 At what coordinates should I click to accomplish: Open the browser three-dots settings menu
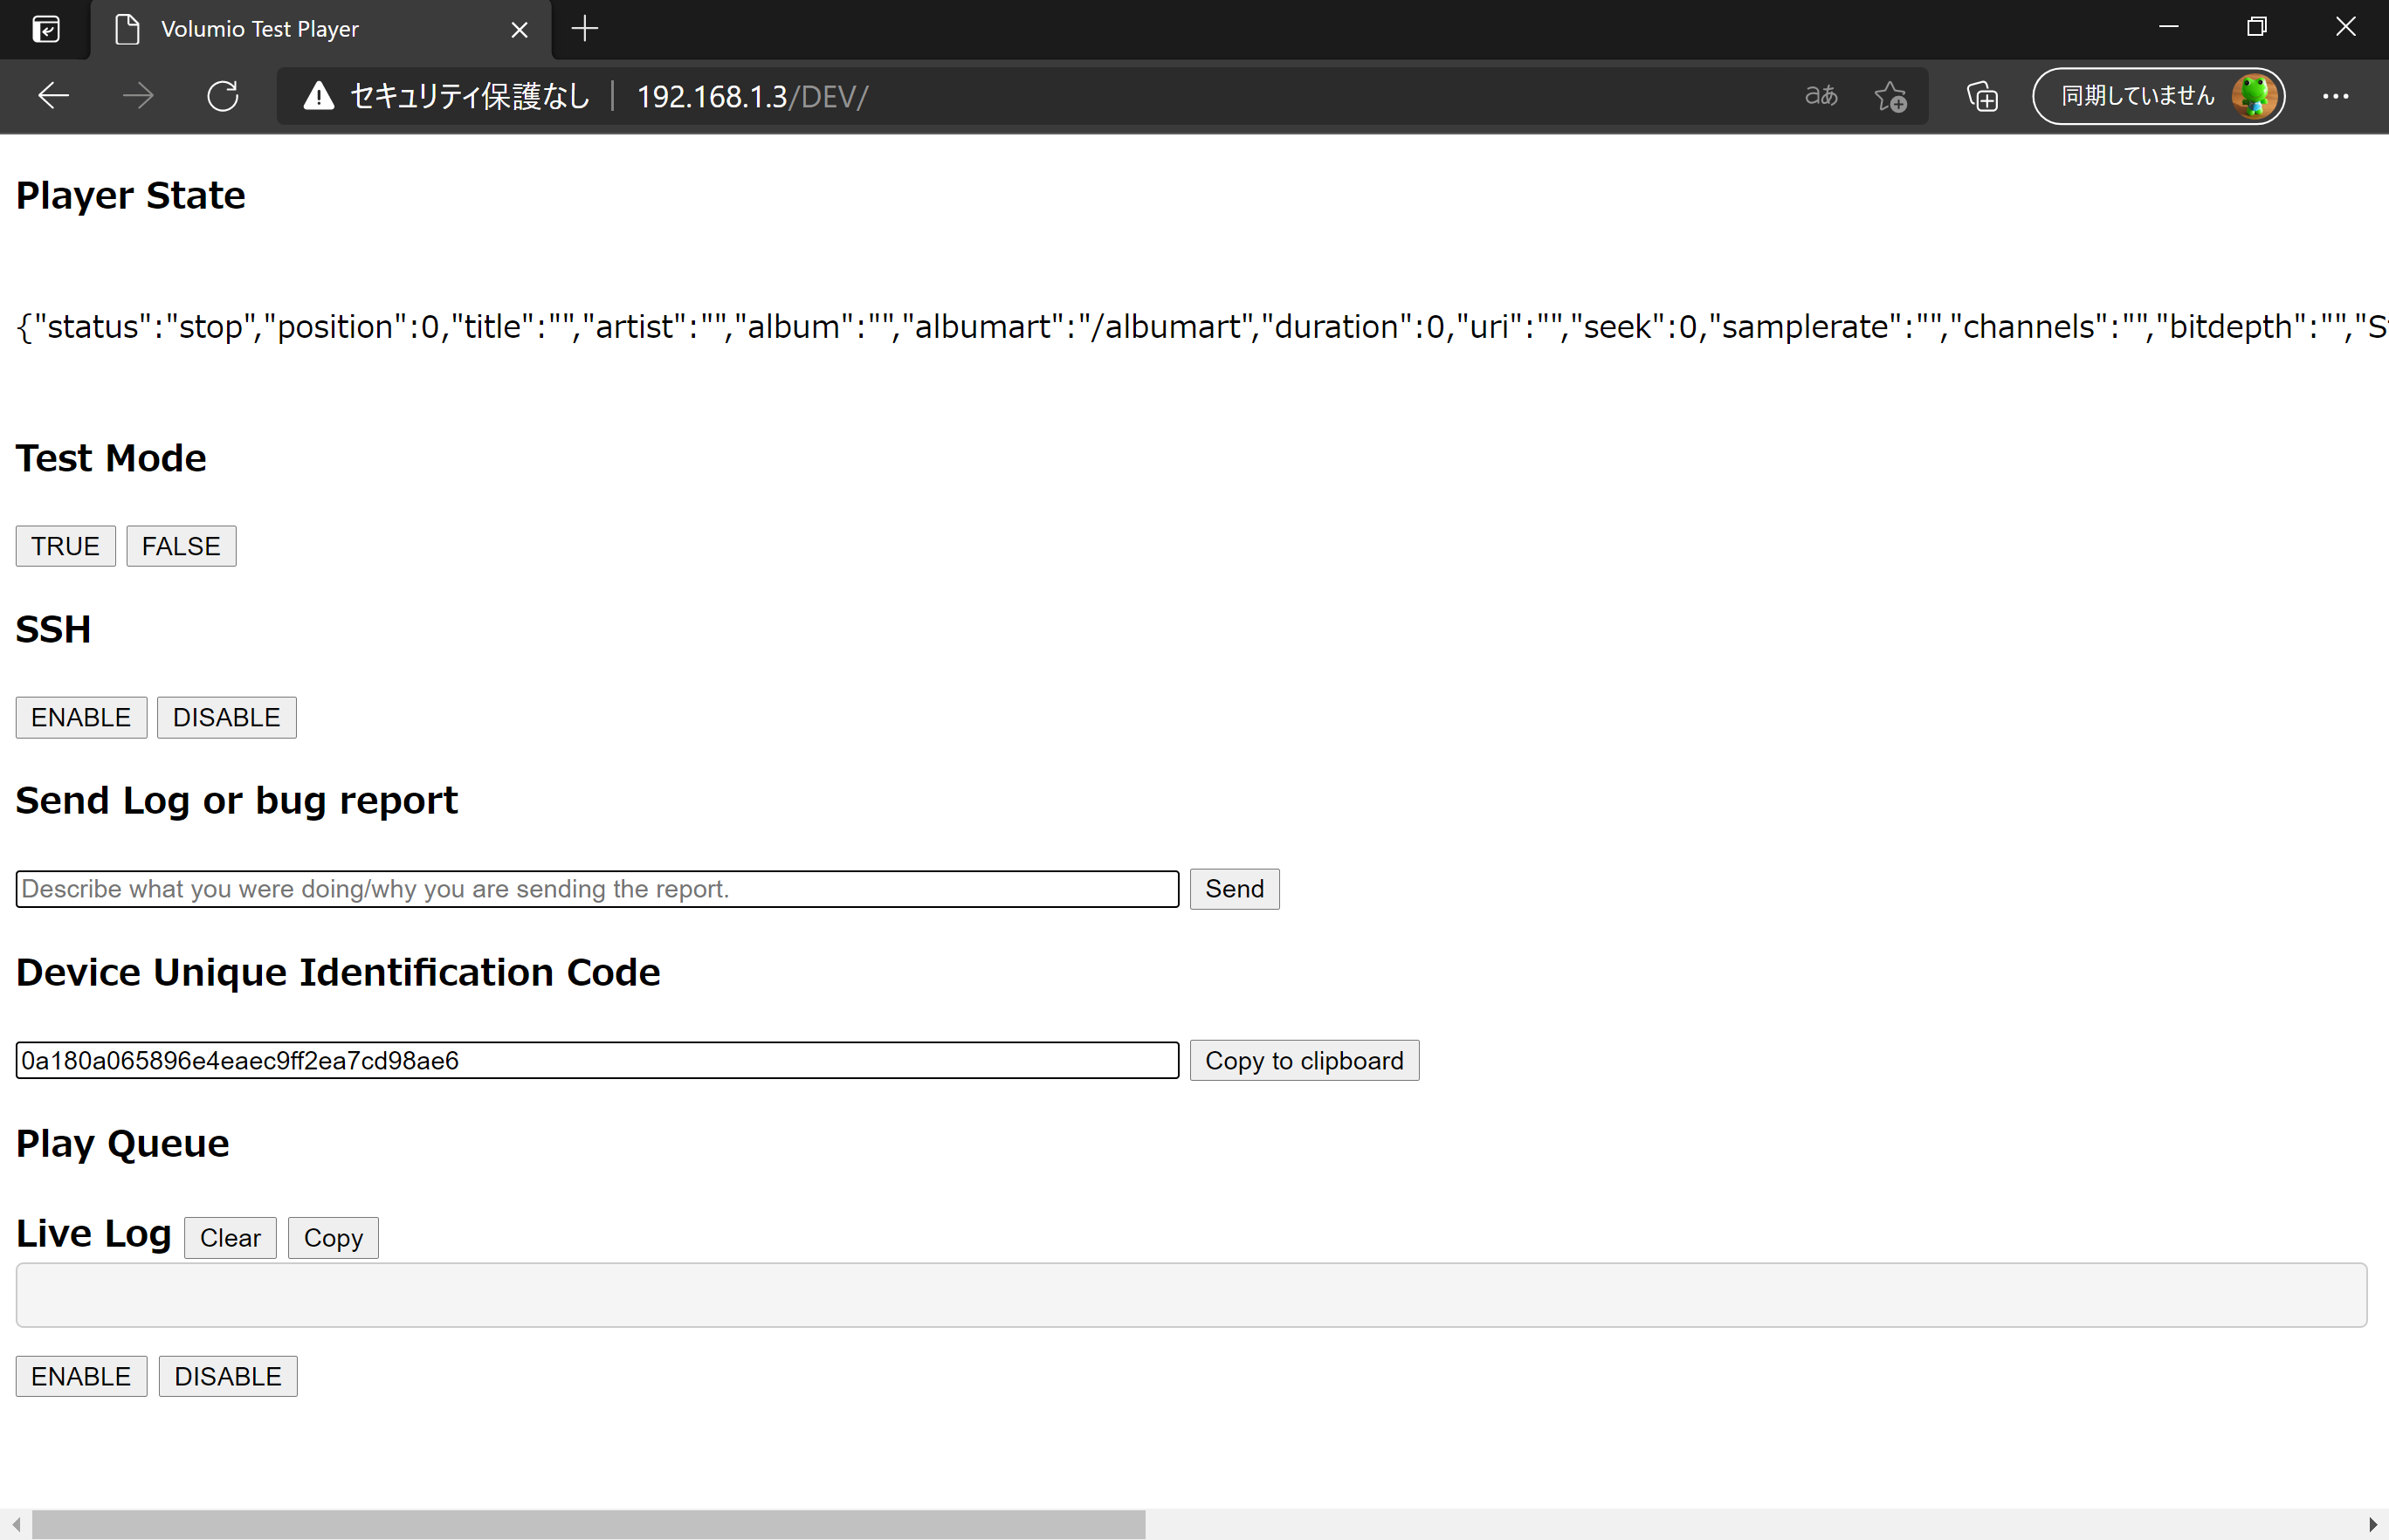click(x=2335, y=96)
